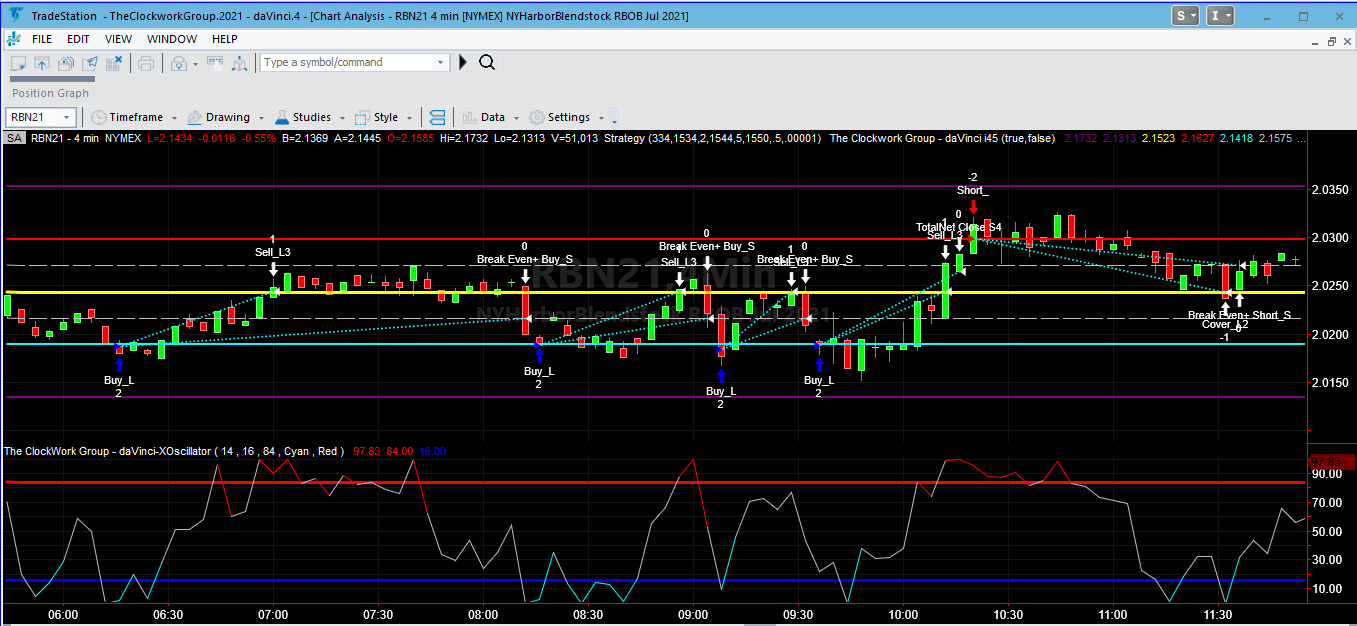1357x626 pixels.
Task: Click the Position Graph label
Action: coord(50,93)
